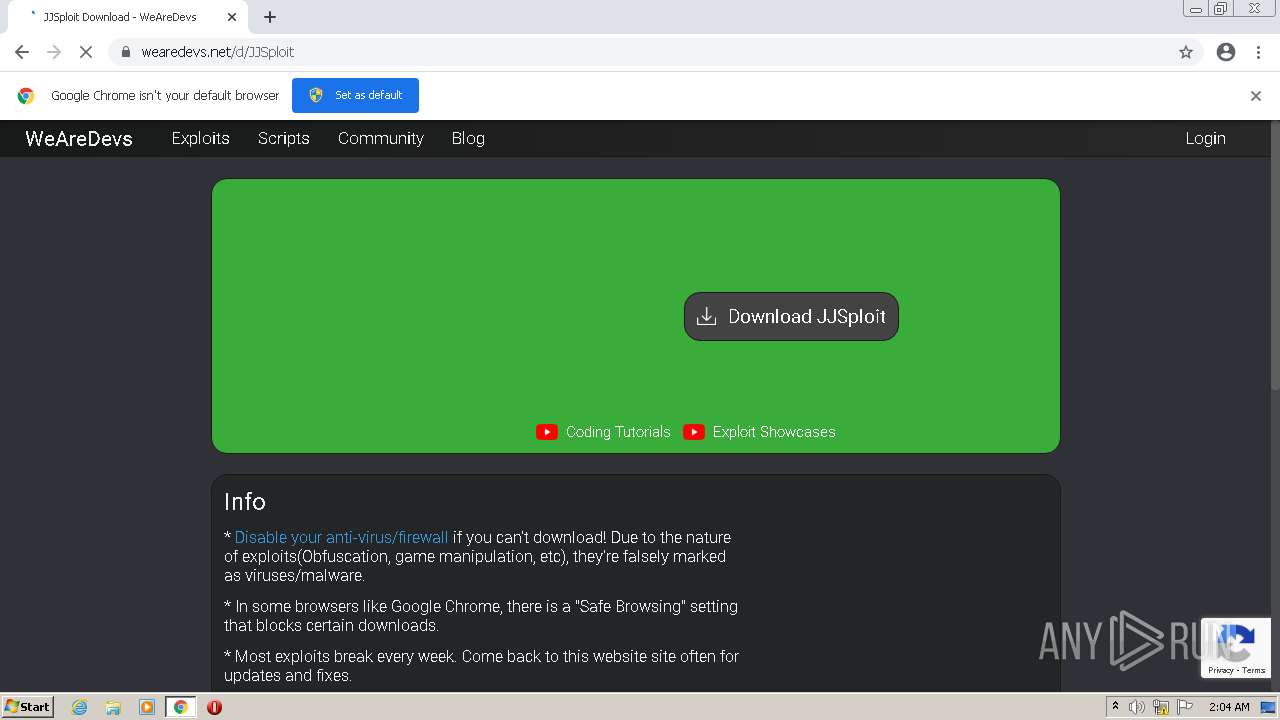Click the Exploit Showcases YouTube icon

pyautogui.click(x=694, y=432)
